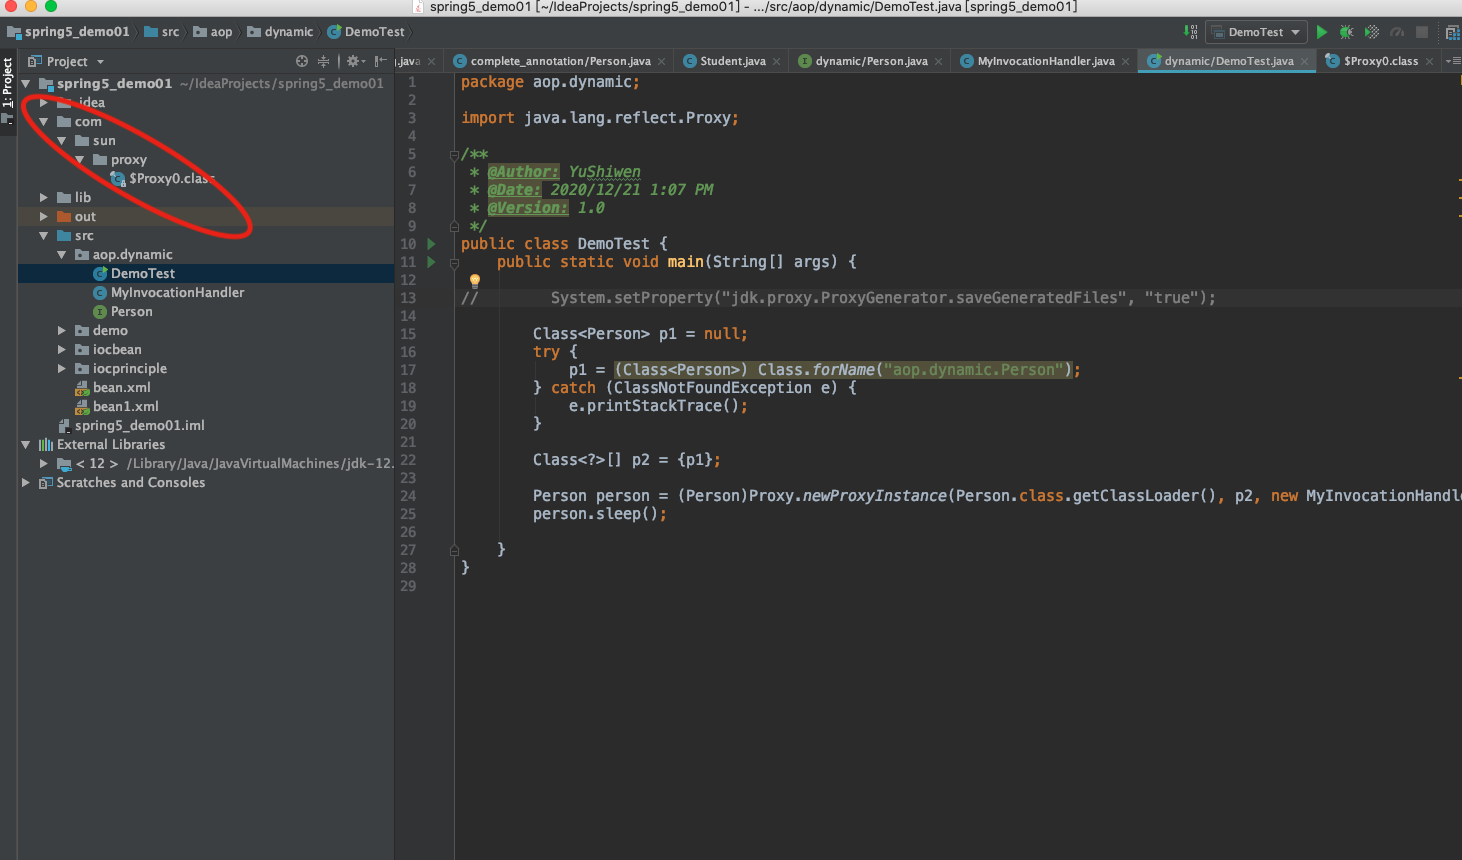Switch to the MyInvocationHandler.java tab

click(x=1042, y=60)
